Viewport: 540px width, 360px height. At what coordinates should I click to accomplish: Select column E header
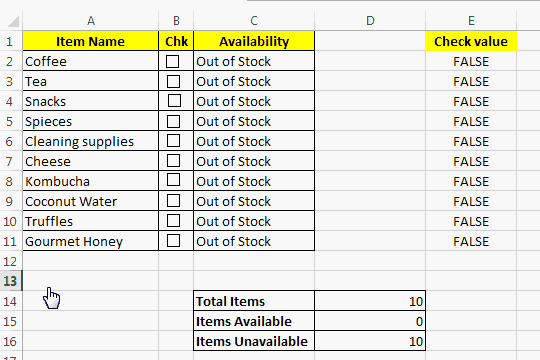click(x=471, y=21)
